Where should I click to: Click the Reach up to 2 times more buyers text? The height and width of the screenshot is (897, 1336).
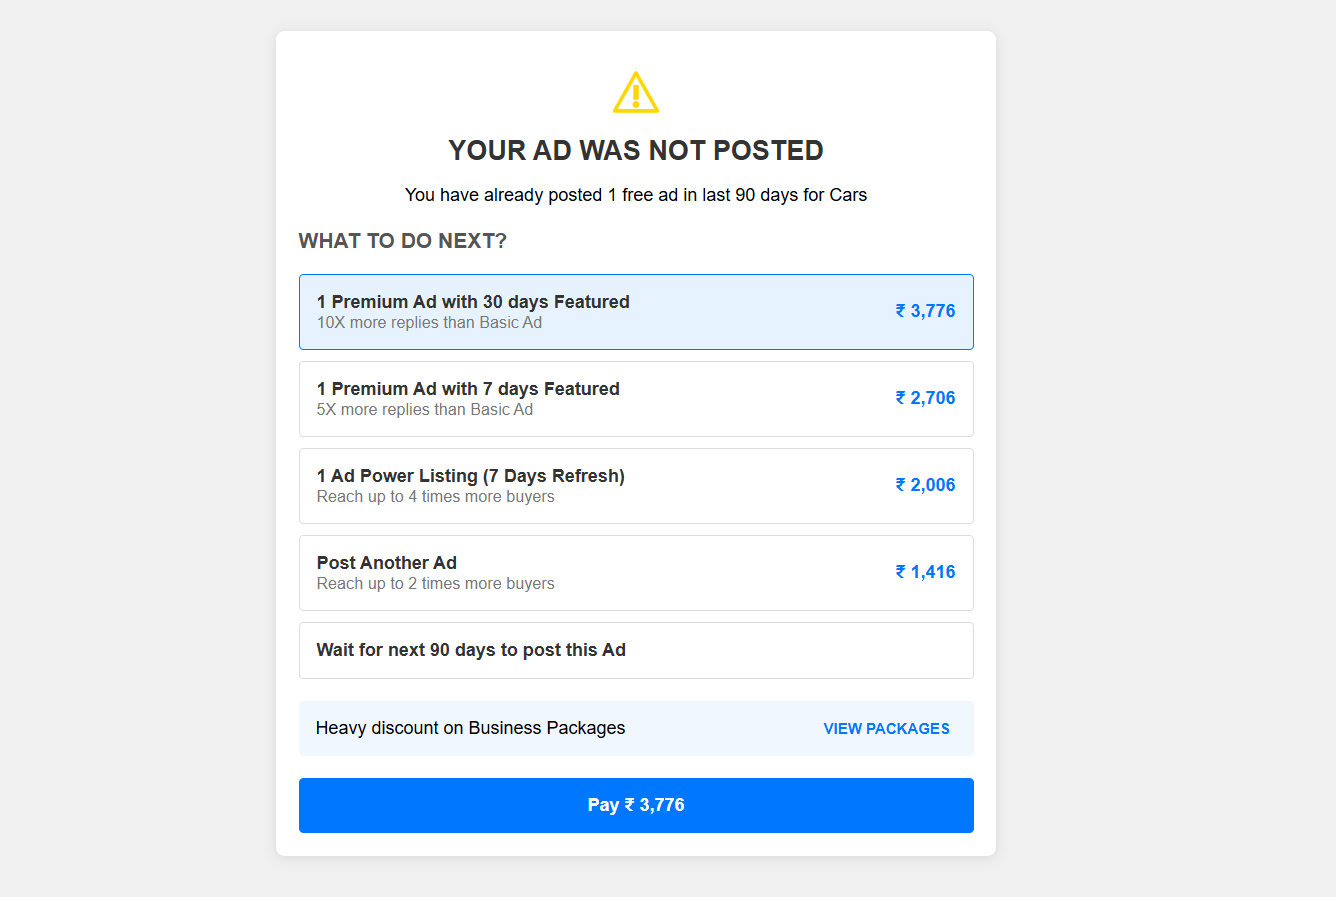(x=435, y=584)
